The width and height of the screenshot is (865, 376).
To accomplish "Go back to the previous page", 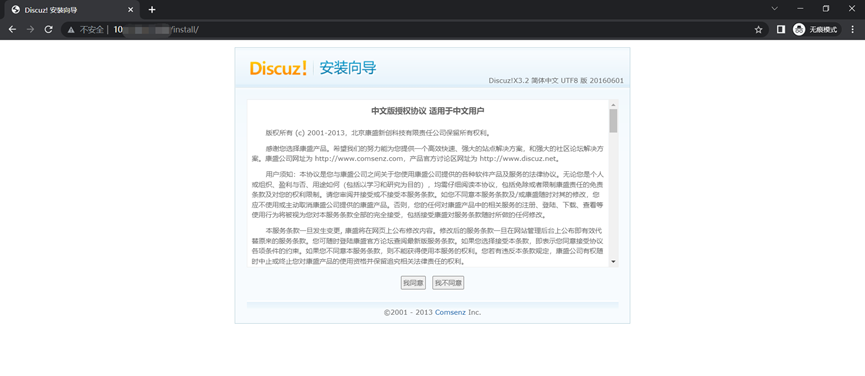I will (x=12, y=29).
